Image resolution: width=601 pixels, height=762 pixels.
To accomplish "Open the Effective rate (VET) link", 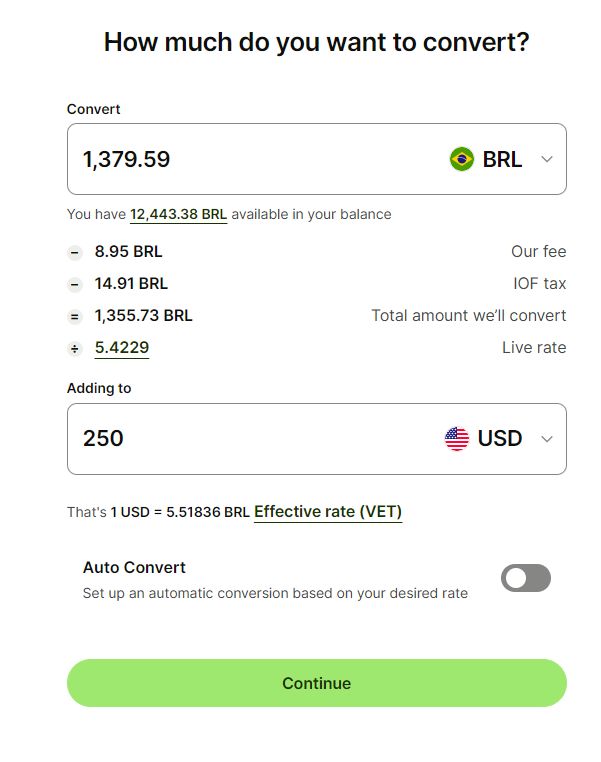I will [x=328, y=512].
